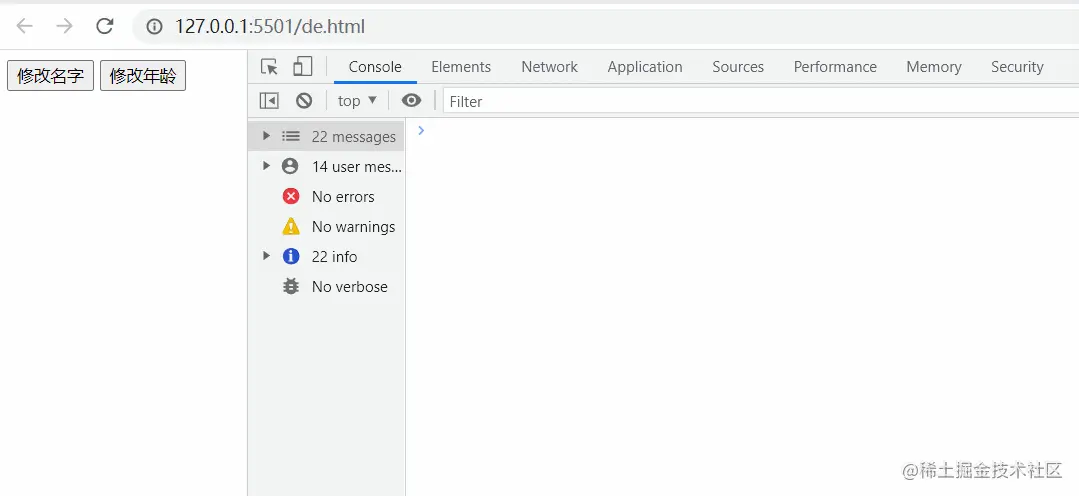Click the 修改年龄 button
Screen dimensions: 1079x496
pos(143,76)
